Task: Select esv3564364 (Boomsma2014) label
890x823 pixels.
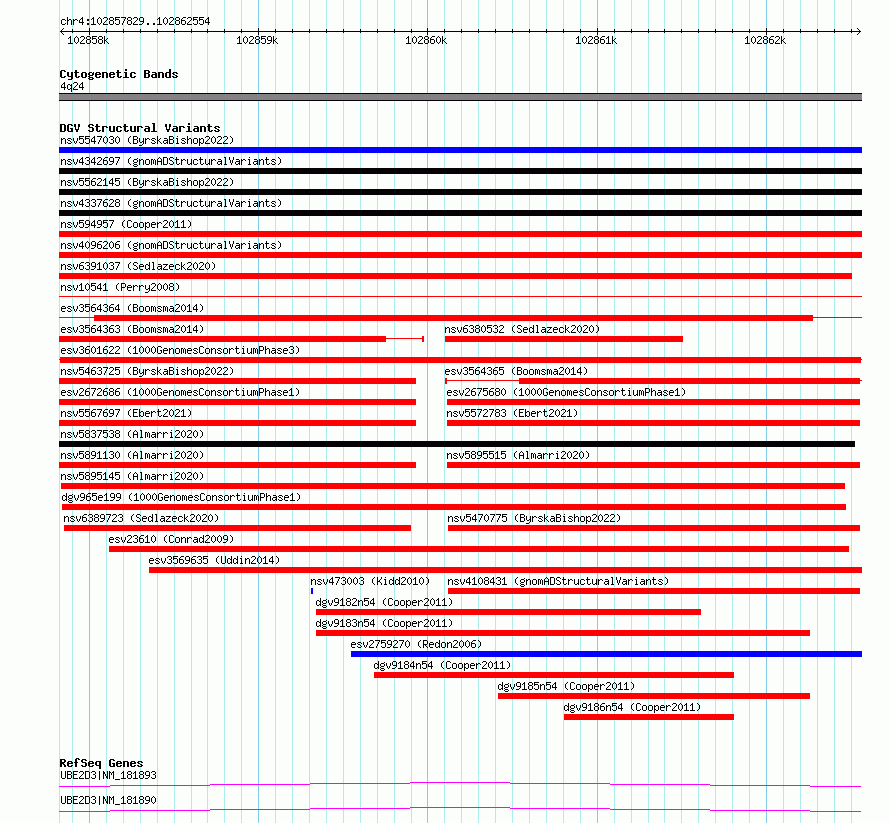Action: pos(132,308)
